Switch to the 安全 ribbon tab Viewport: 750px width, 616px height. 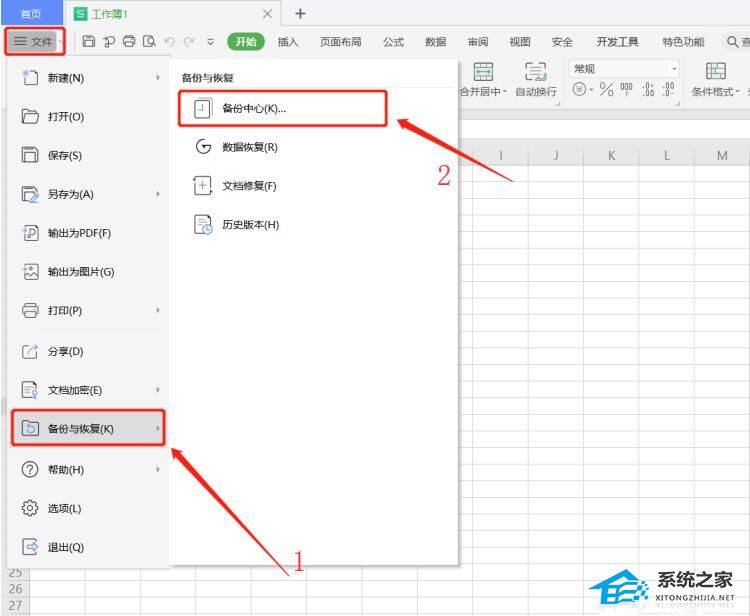[x=562, y=42]
